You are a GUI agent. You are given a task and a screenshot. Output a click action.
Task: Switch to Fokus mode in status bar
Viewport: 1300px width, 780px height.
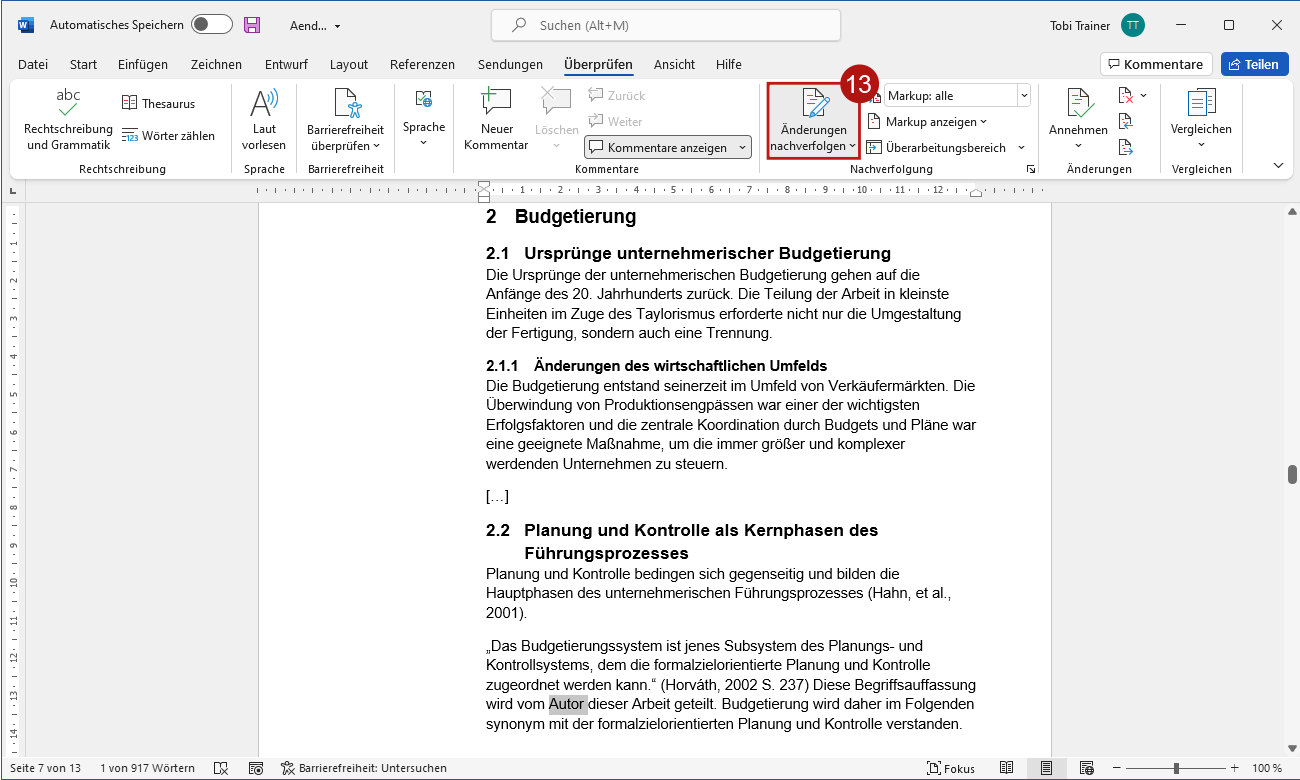pos(951,768)
